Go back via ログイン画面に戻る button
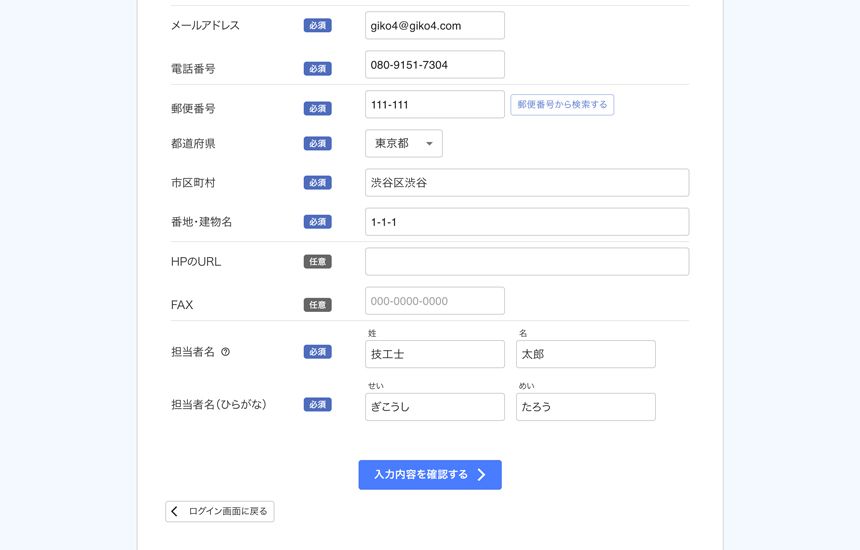Viewport: 860px width, 550px height. click(x=220, y=511)
